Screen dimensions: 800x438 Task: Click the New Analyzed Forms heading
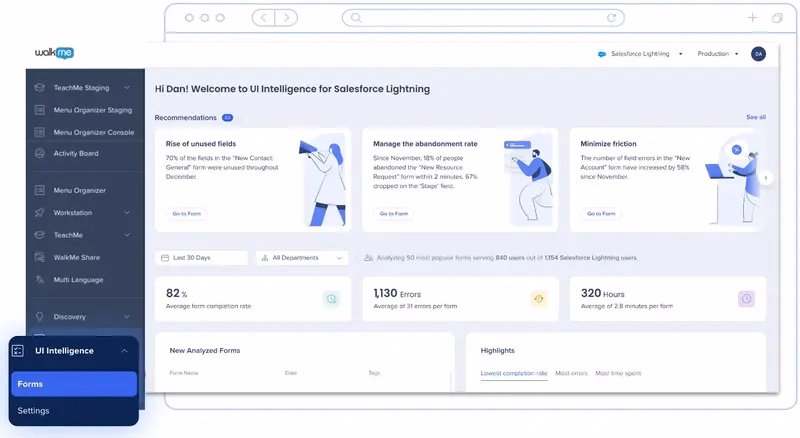(205, 351)
